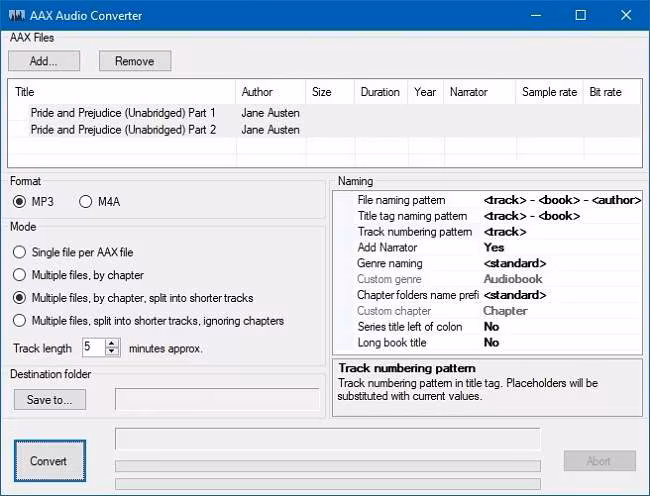Click the Chapter custom chapter value
This screenshot has width=650, height=496.
point(505,311)
